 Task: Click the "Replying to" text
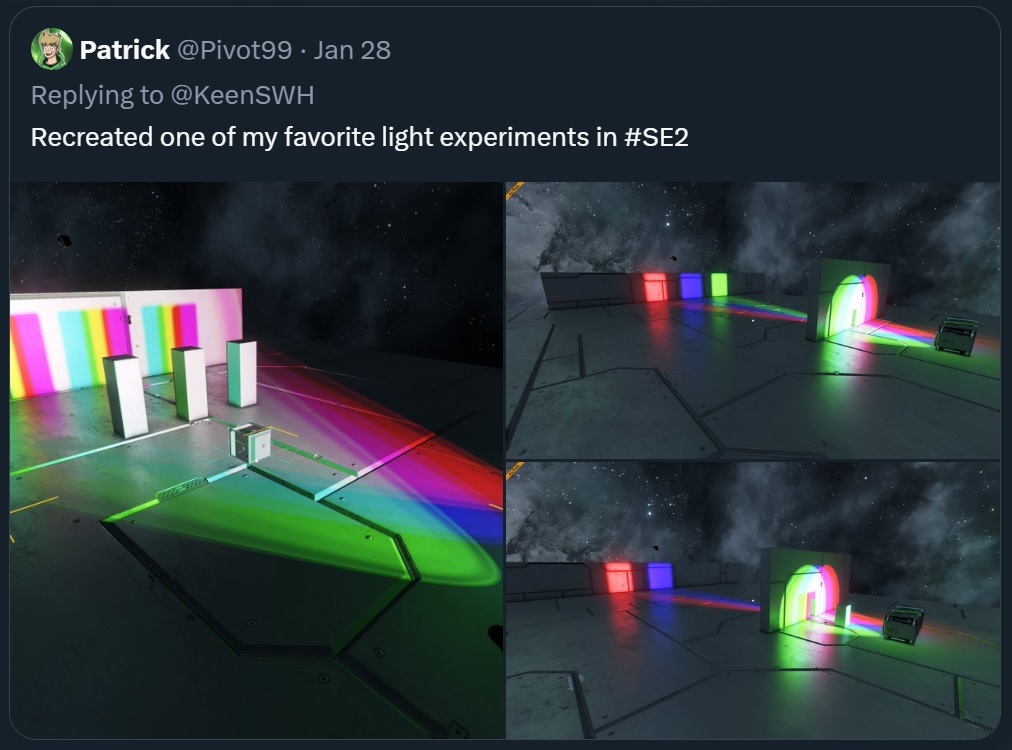pos(97,95)
